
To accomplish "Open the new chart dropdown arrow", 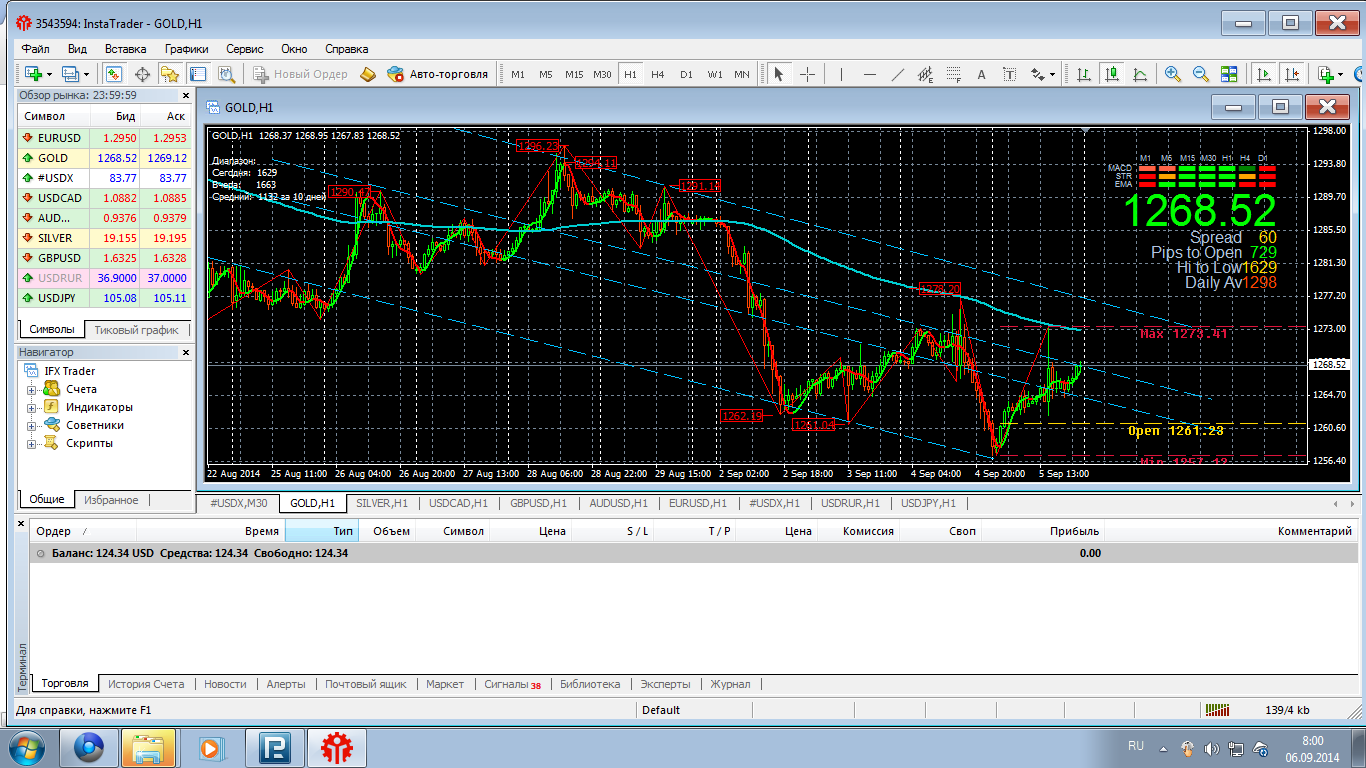I will click(x=49, y=74).
